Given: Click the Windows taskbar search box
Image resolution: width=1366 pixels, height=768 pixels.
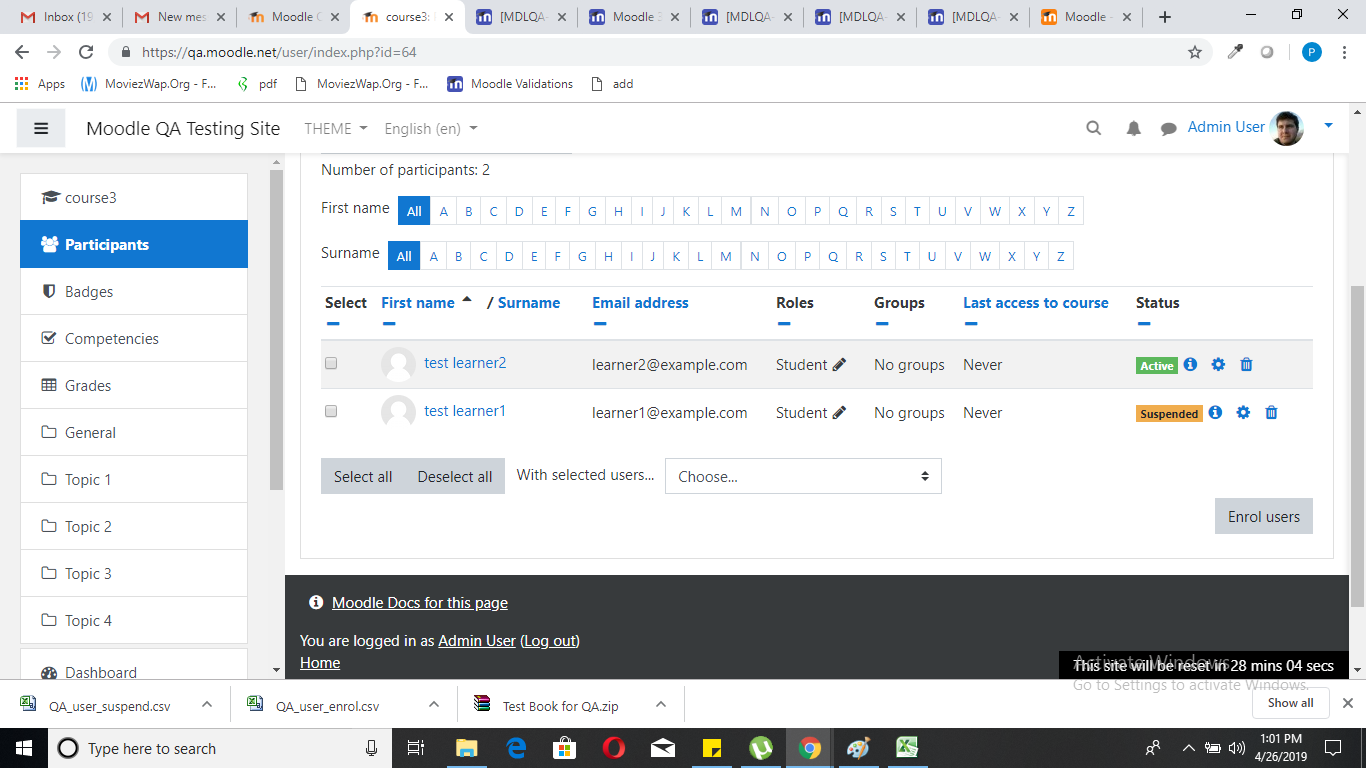Looking at the screenshot, I should pyautogui.click(x=220, y=748).
